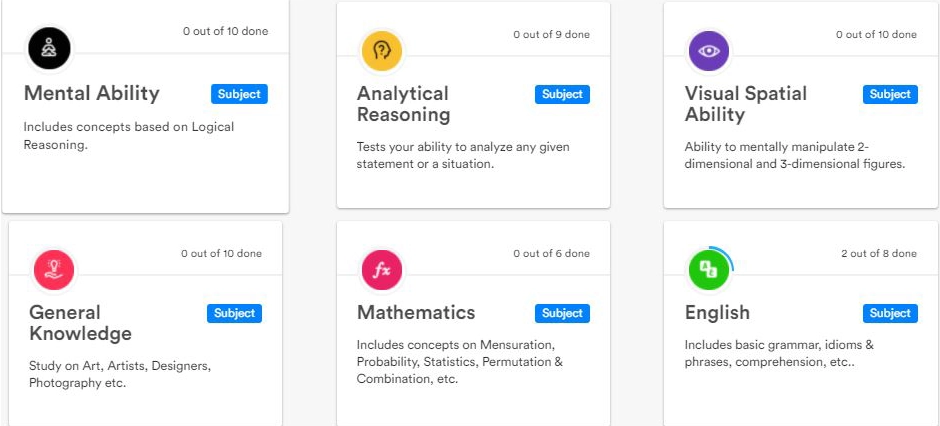
Task: Open the English subject title
Action: point(717,313)
